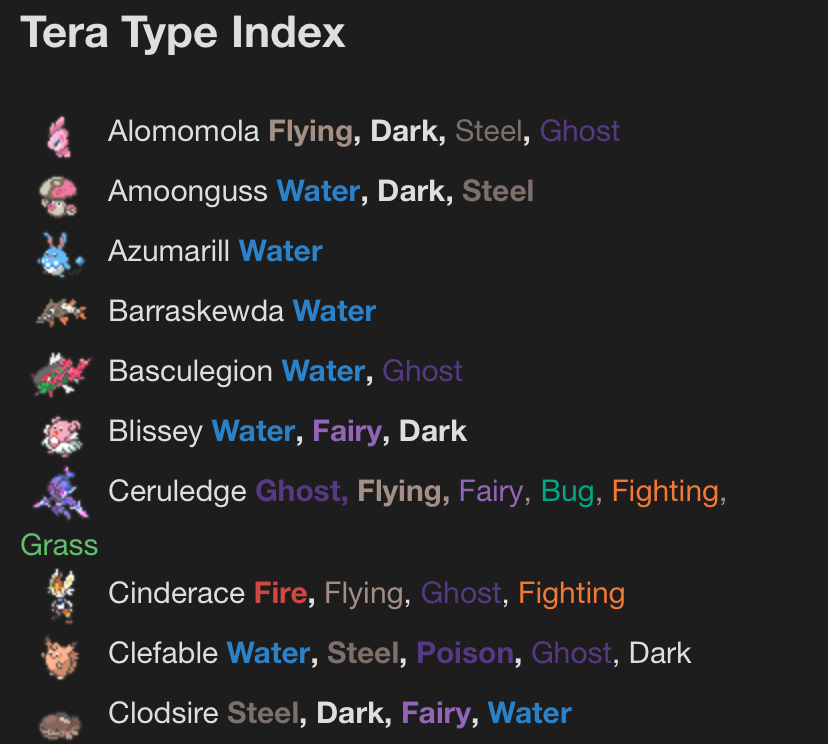The height and width of the screenshot is (744, 828).
Task: Click Basculegion's Ghost tera type
Action: coord(422,371)
